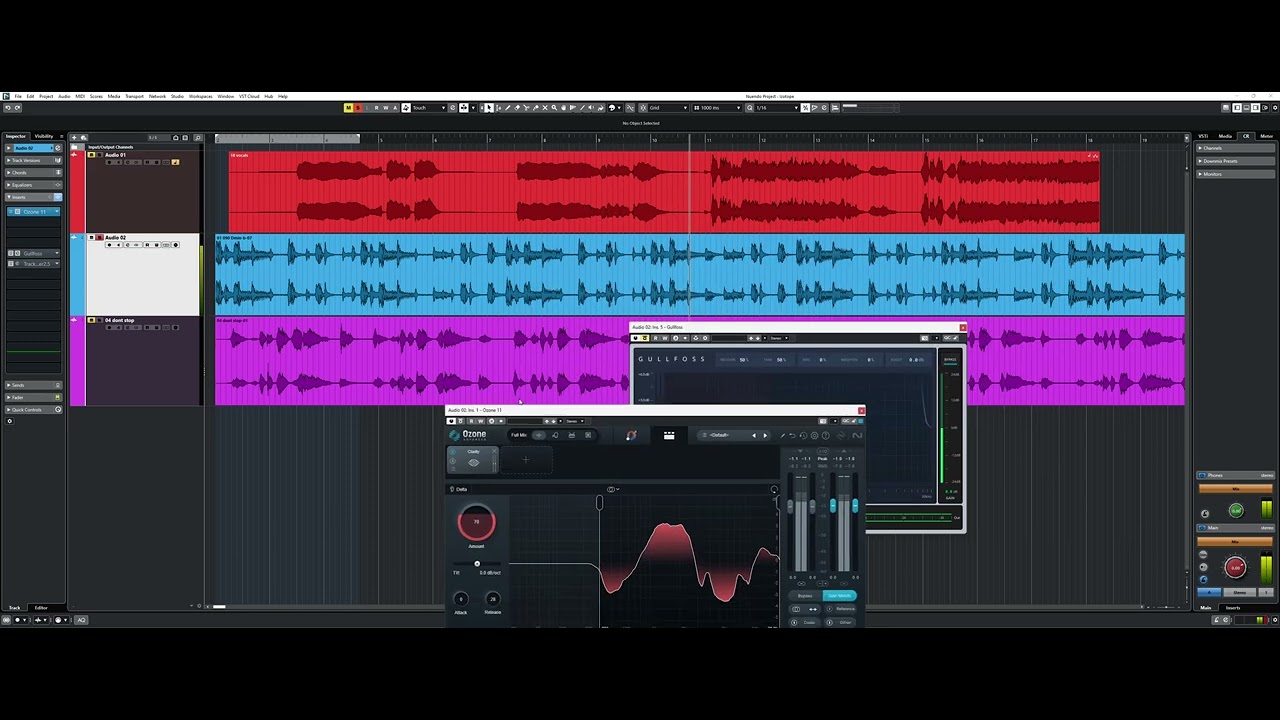
Task: Click the red 18 vocals audio clip
Action: 664,192
